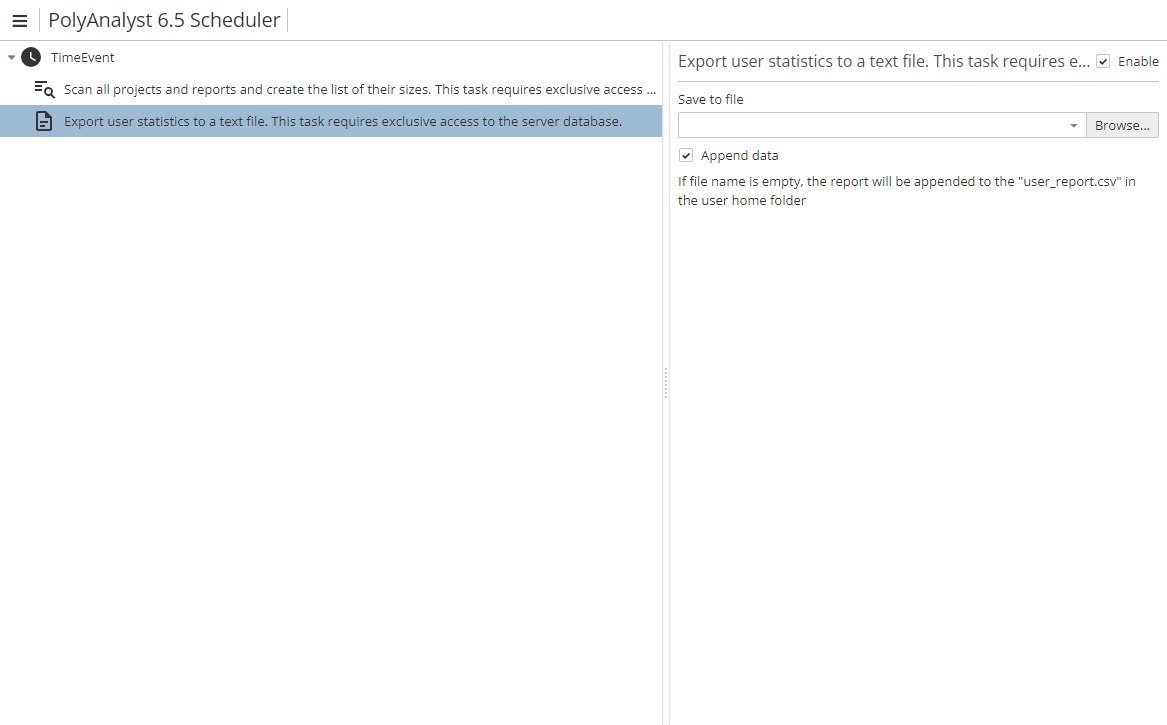Click the Browse... button
The width and height of the screenshot is (1167, 725).
click(1122, 126)
